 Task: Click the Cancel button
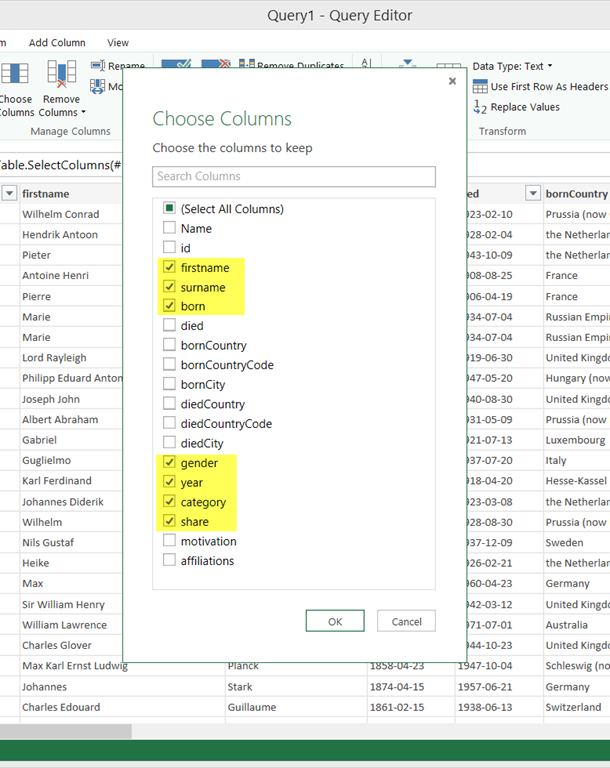point(406,621)
